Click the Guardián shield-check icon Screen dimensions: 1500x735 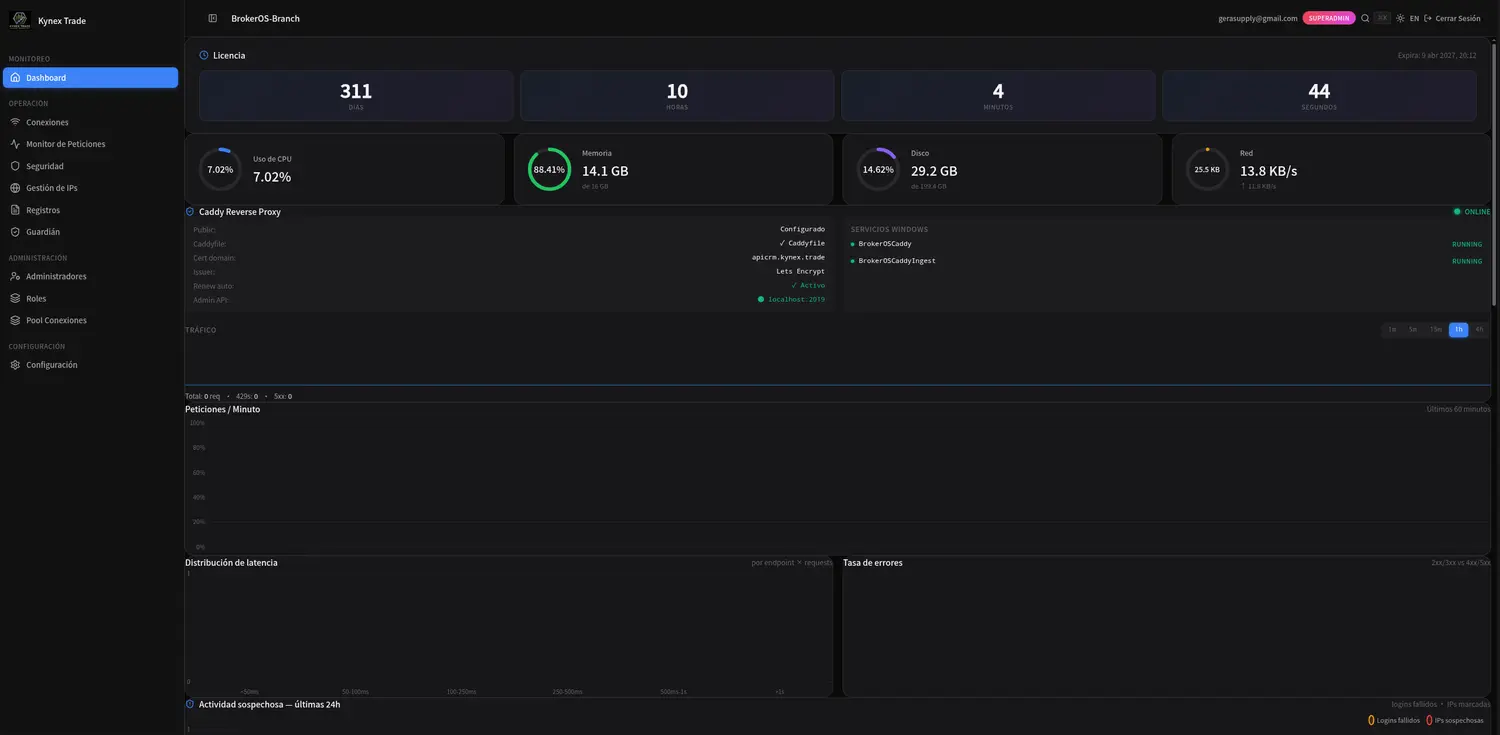pos(15,232)
